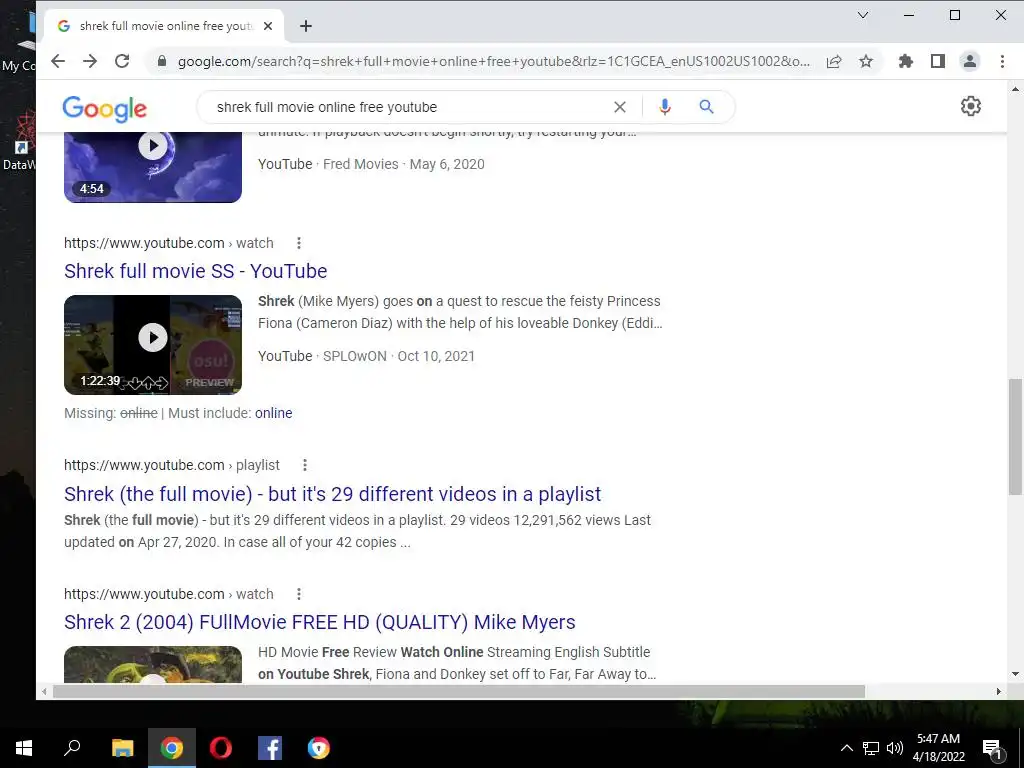Show hidden system tray icons
Viewport: 1024px width, 768px height.
[x=846, y=748]
